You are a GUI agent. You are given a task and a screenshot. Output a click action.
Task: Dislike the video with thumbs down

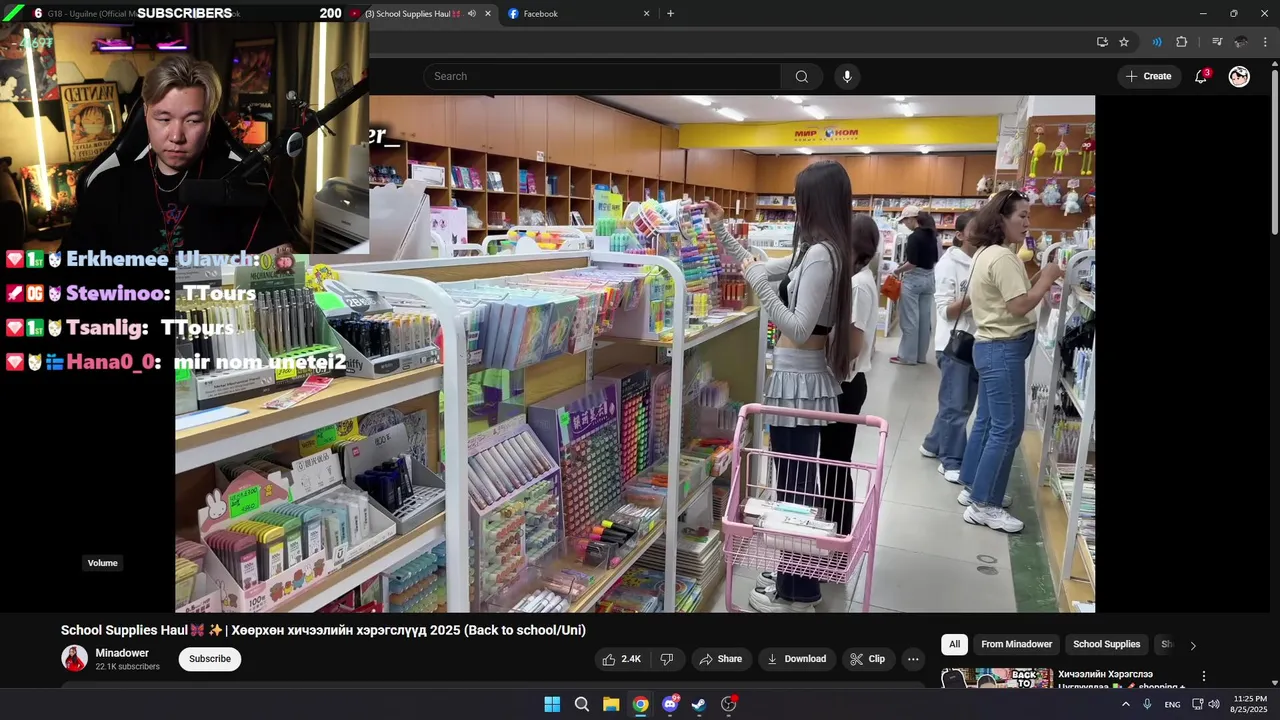click(666, 659)
